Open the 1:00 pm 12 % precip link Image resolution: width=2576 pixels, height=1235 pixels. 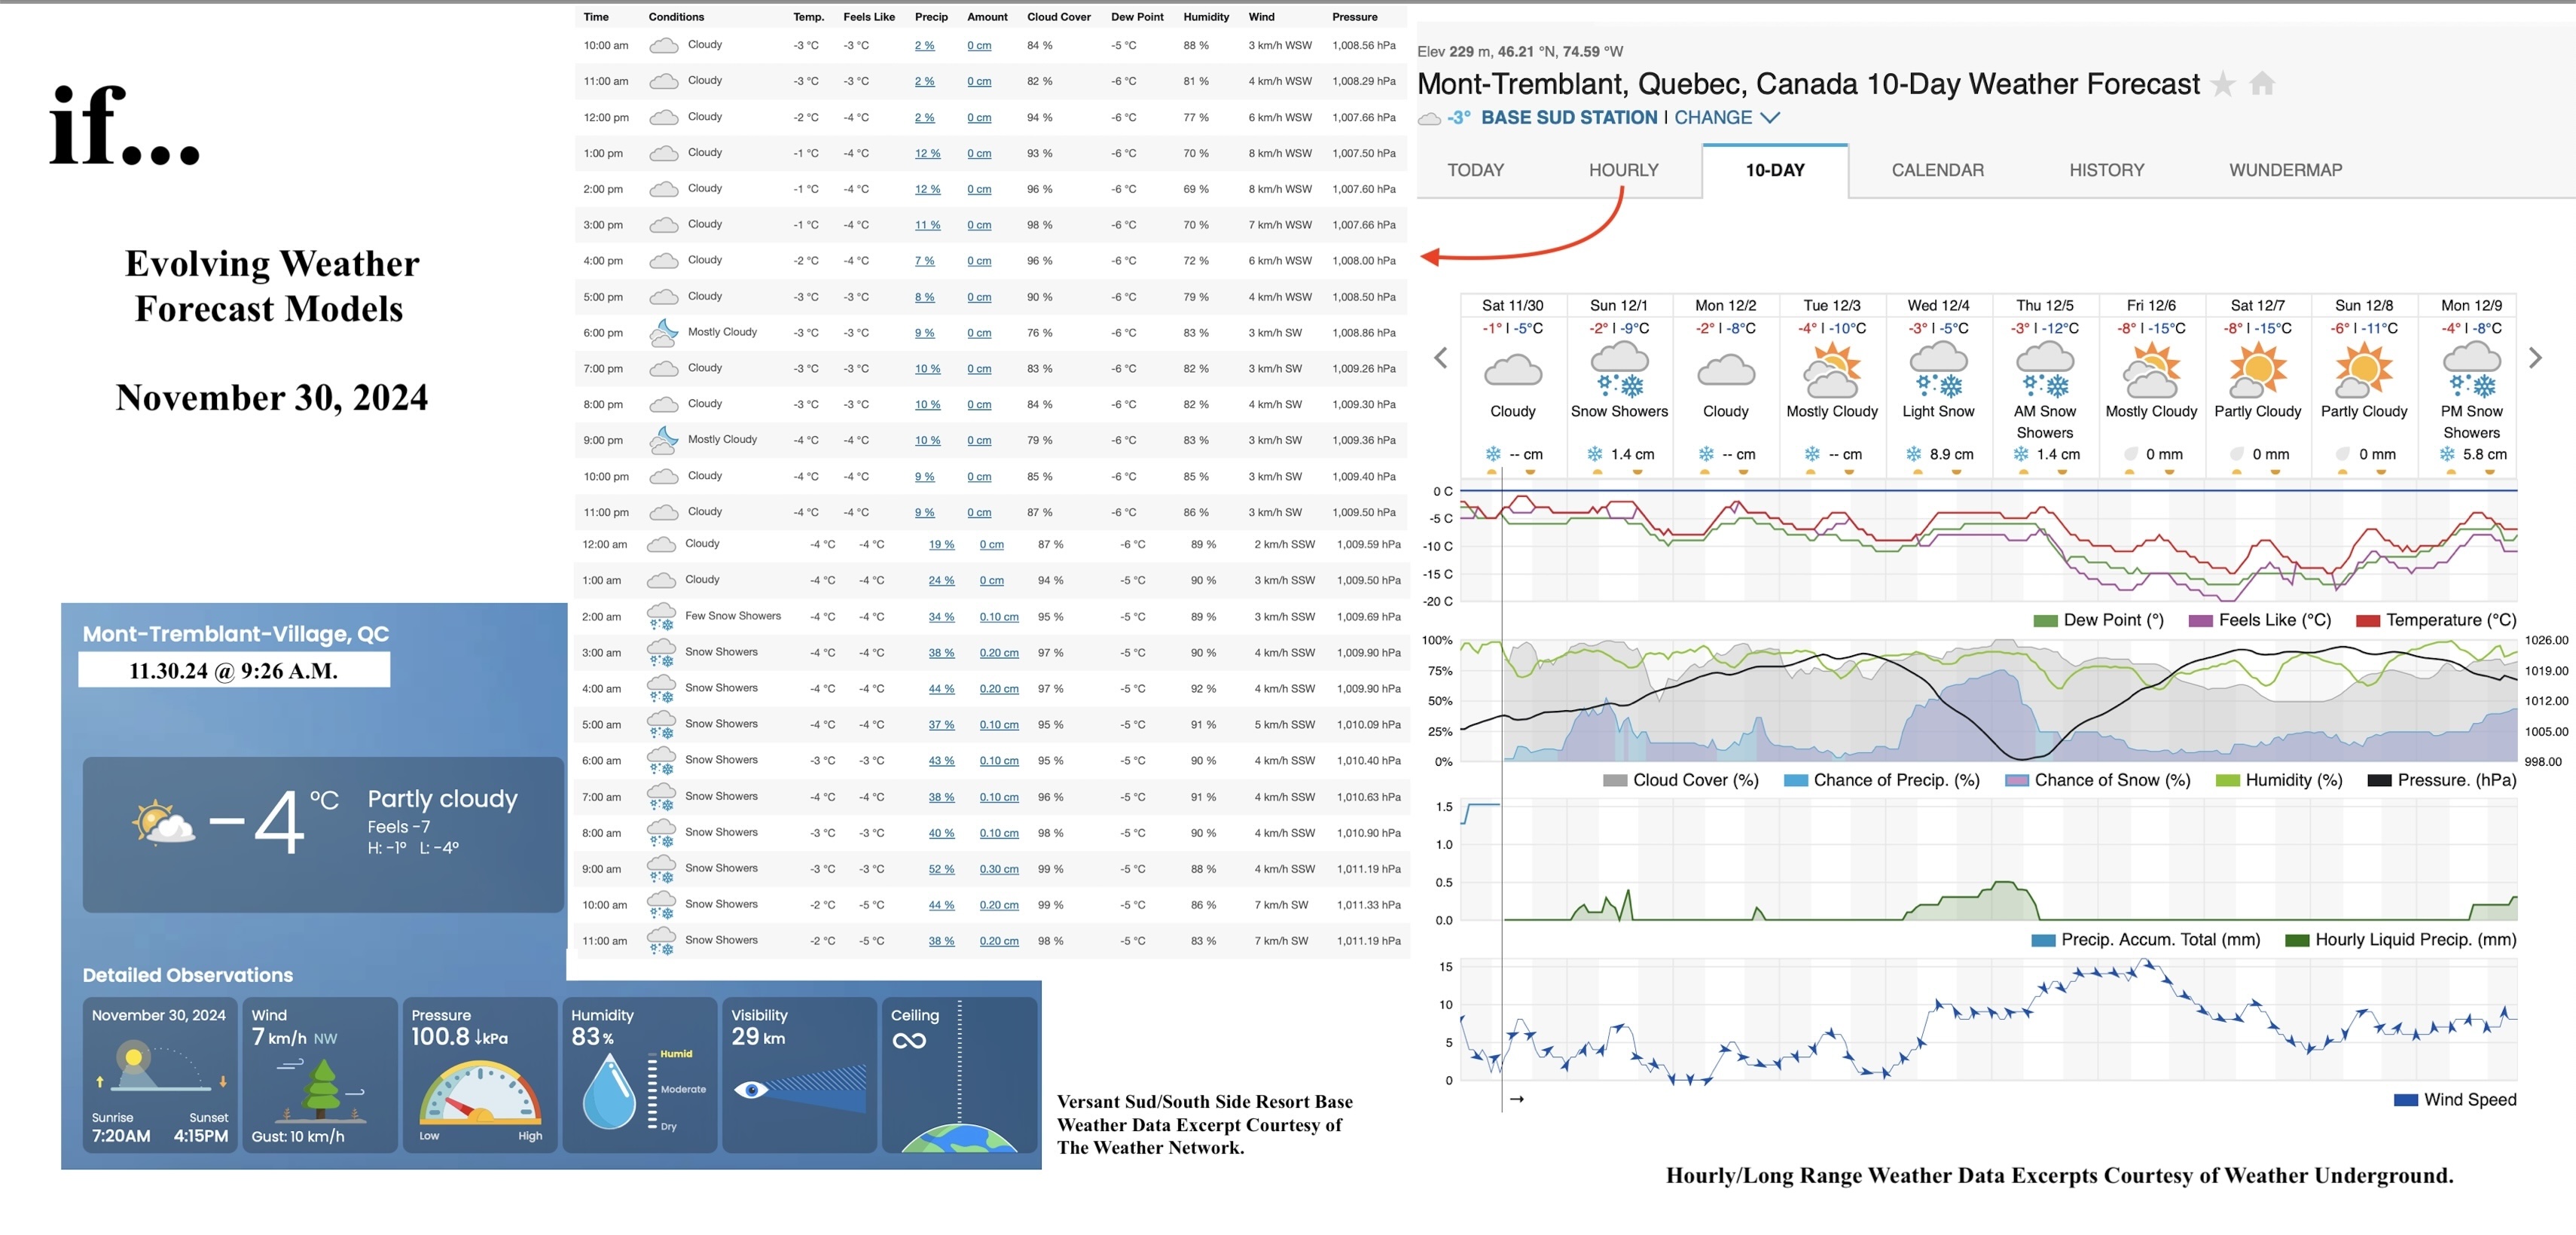click(927, 153)
